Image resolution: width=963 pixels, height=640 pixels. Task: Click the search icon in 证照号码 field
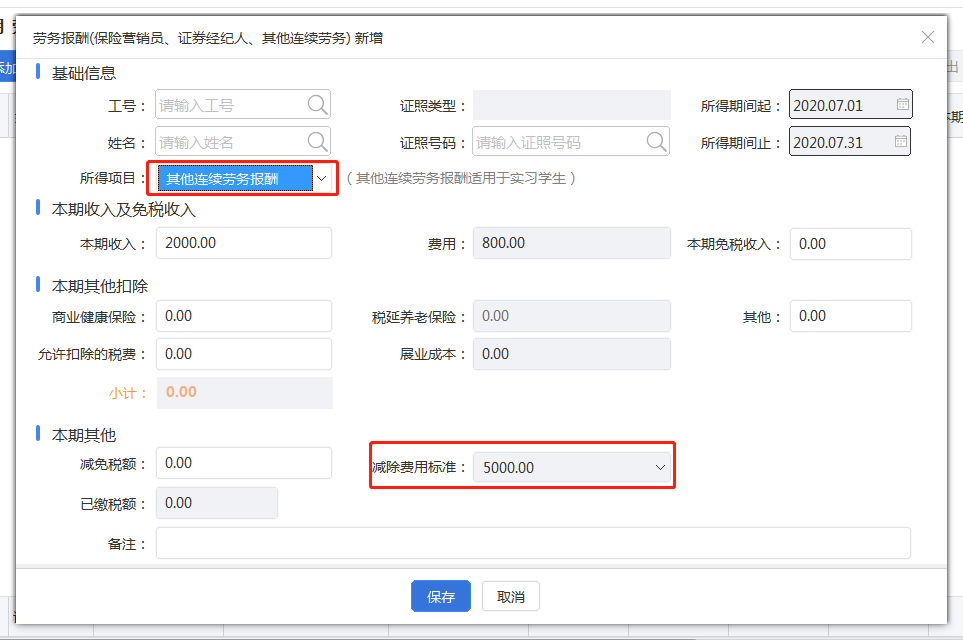coord(656,142)
